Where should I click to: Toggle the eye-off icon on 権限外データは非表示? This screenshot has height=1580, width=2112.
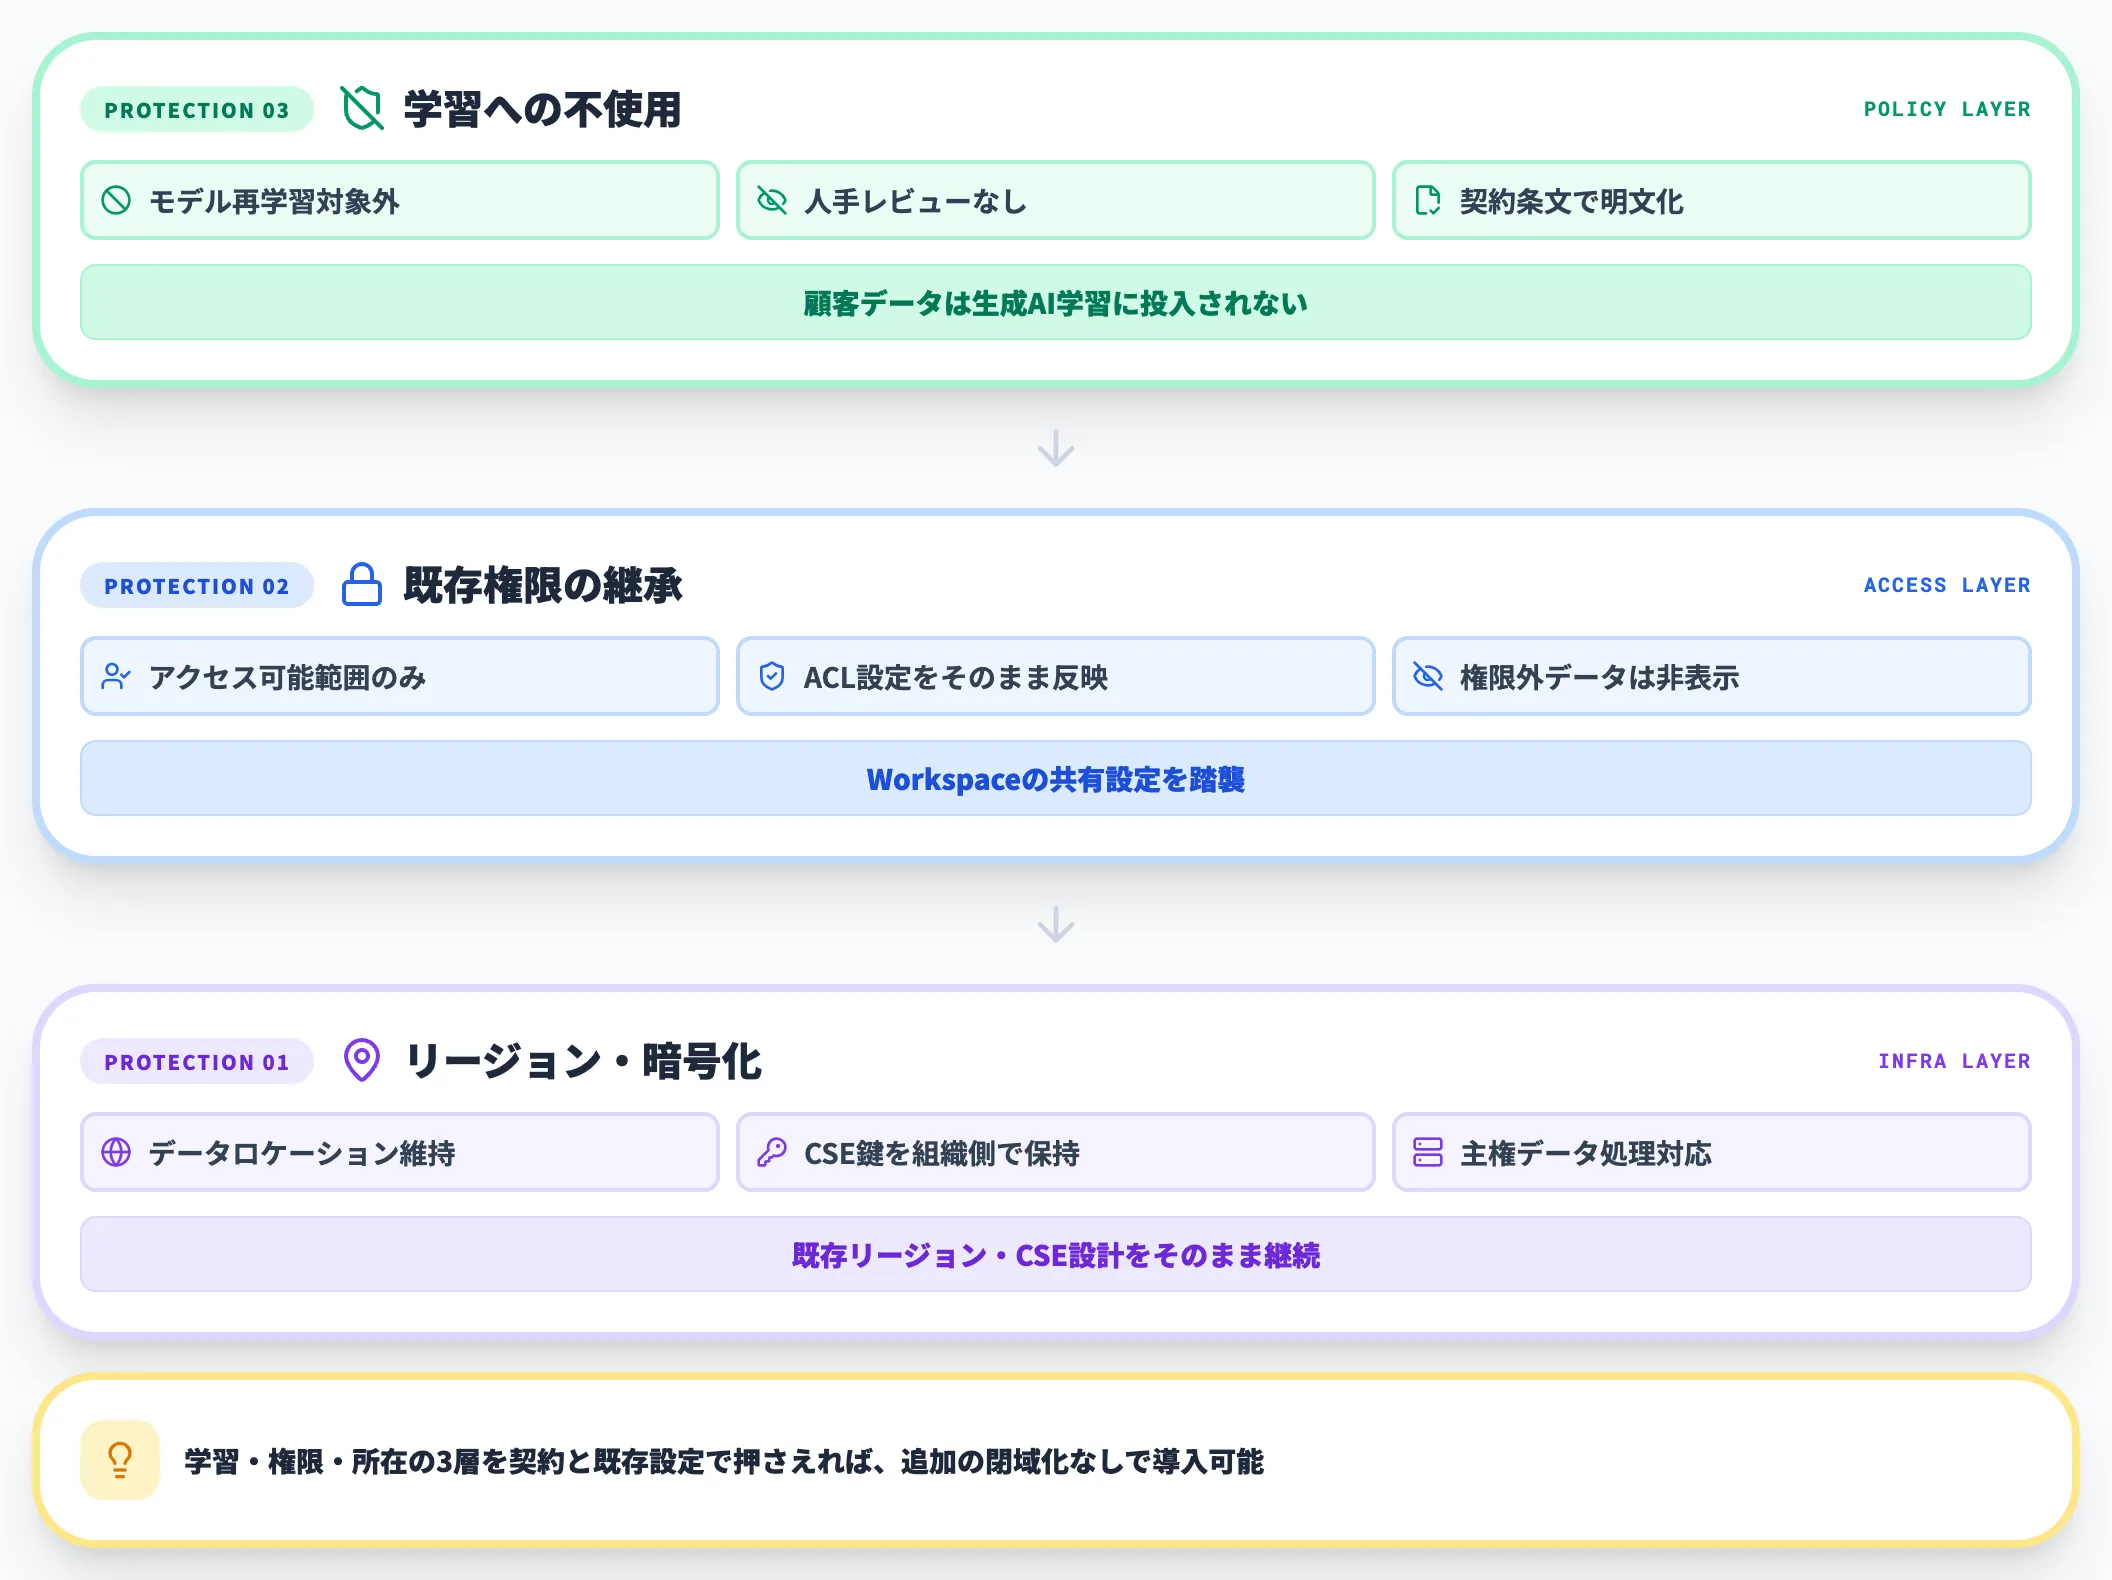tap(1426, 677)
